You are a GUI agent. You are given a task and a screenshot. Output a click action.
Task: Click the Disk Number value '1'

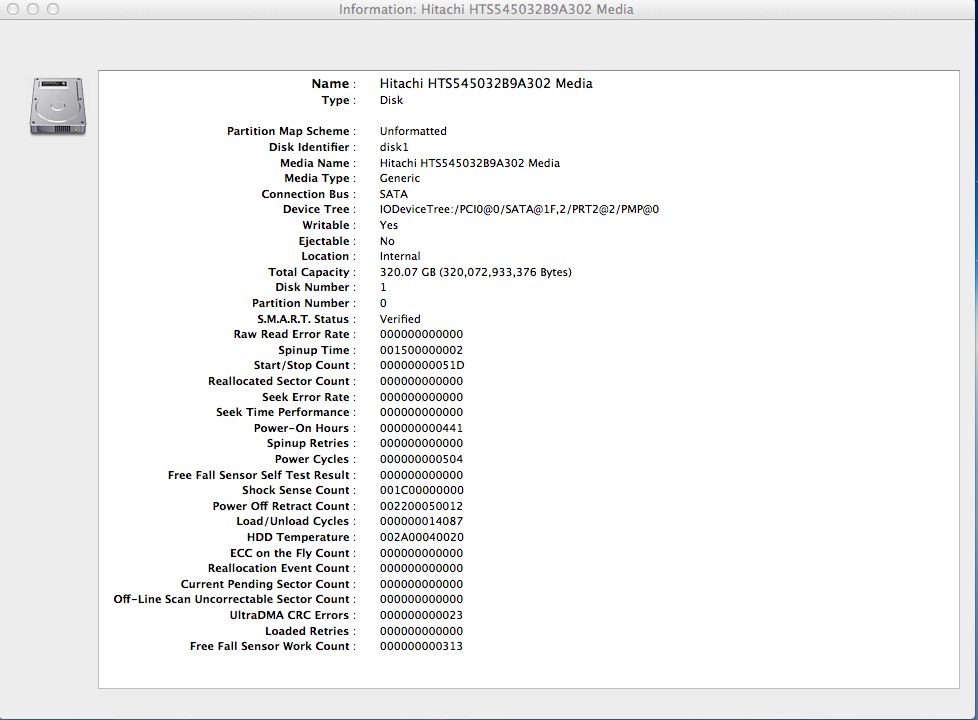383,288
